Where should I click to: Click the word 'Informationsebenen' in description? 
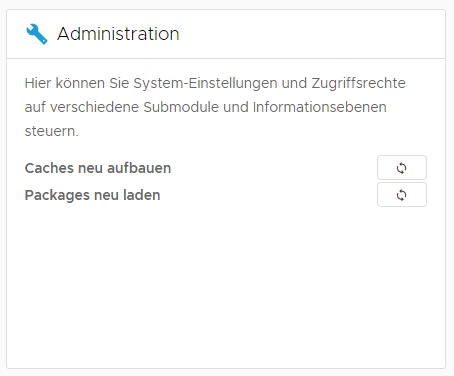click(320, 107)
